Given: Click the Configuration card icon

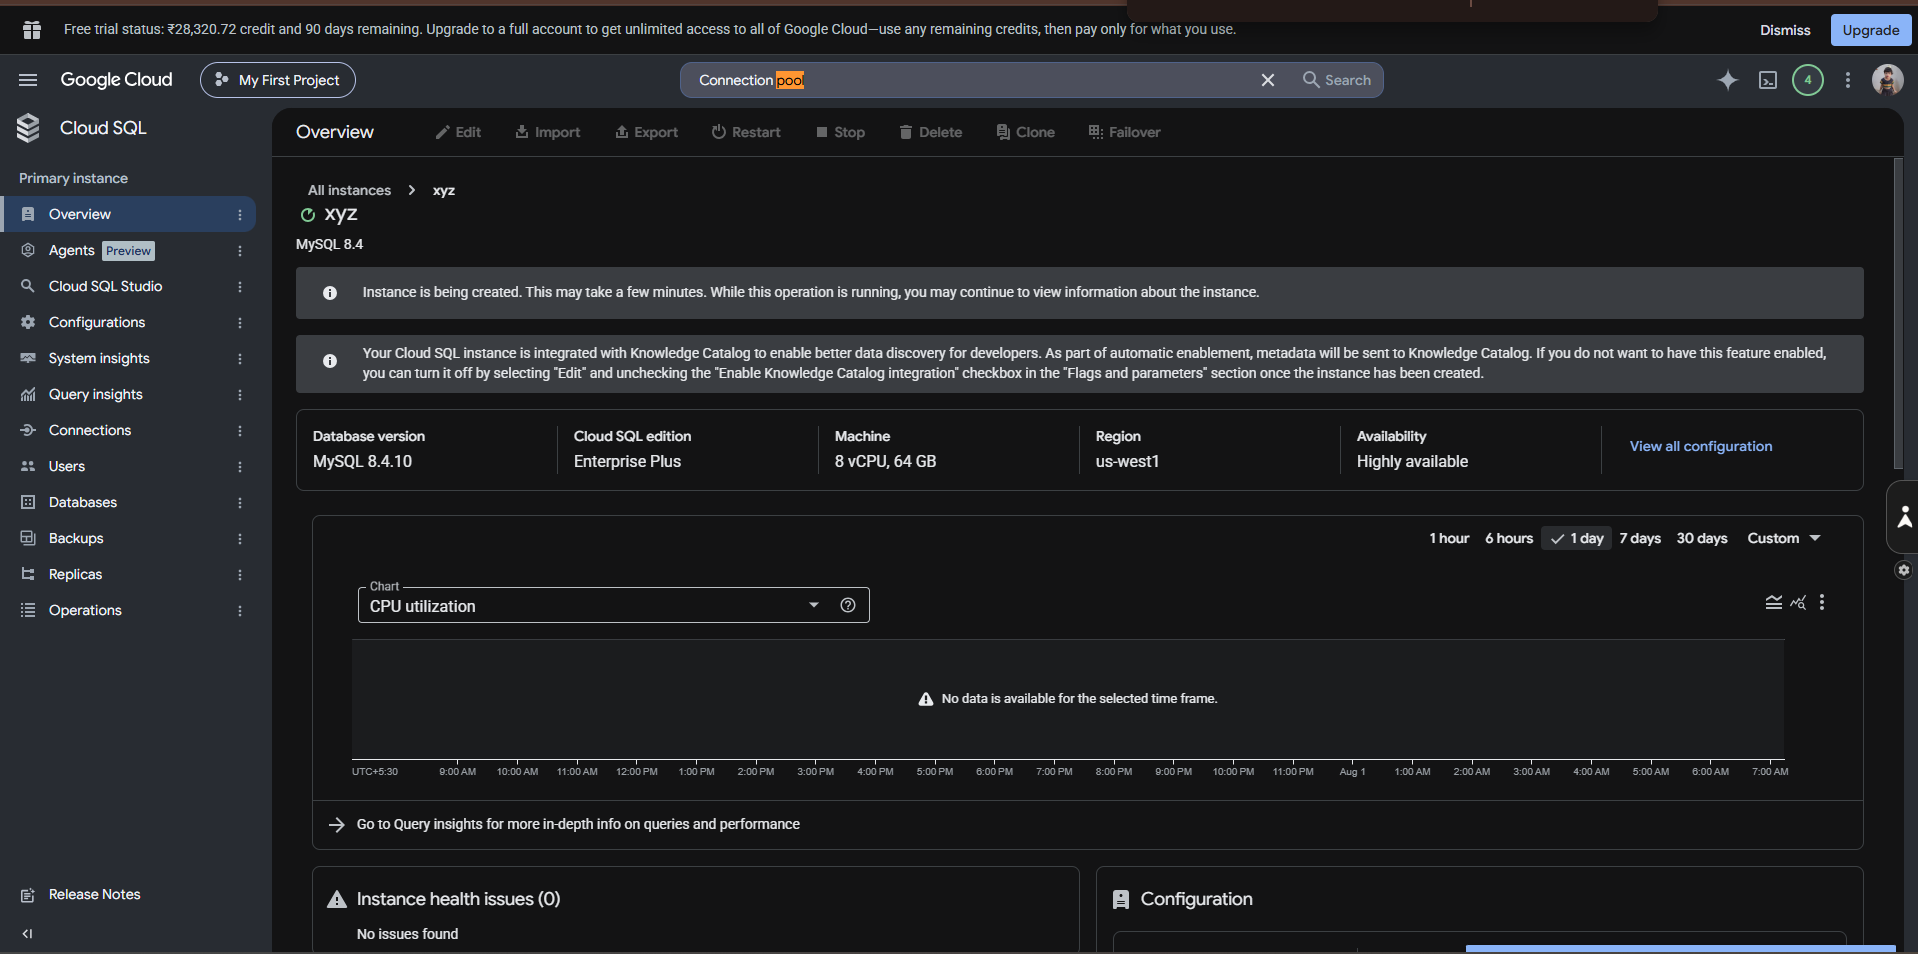Looking at the screenshot, I should tap(1121, 900).
